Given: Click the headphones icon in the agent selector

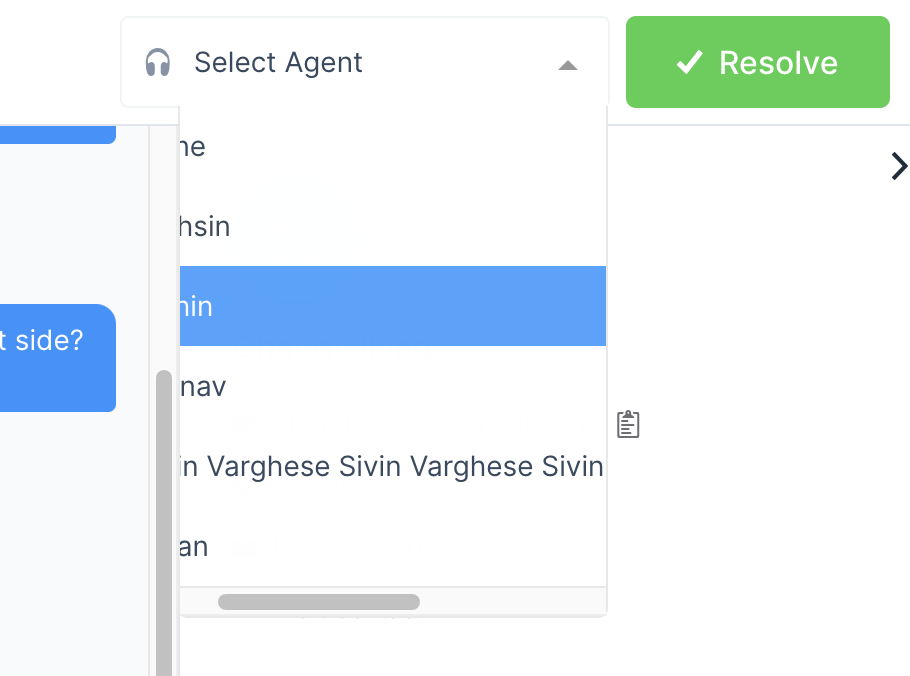Looking at the screenshot, I should [158, 63].
